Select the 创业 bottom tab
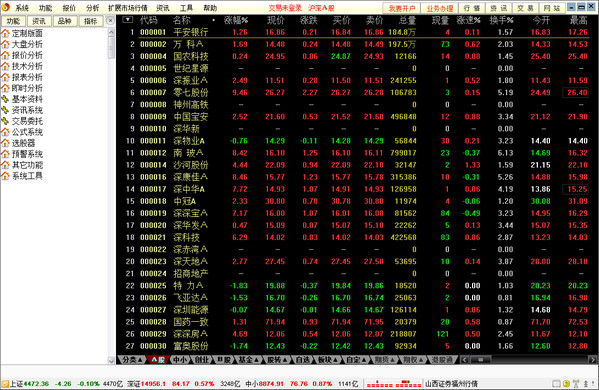Image resolution: width=599 pixels, height=390 pixels. click(x=202, y=359)
